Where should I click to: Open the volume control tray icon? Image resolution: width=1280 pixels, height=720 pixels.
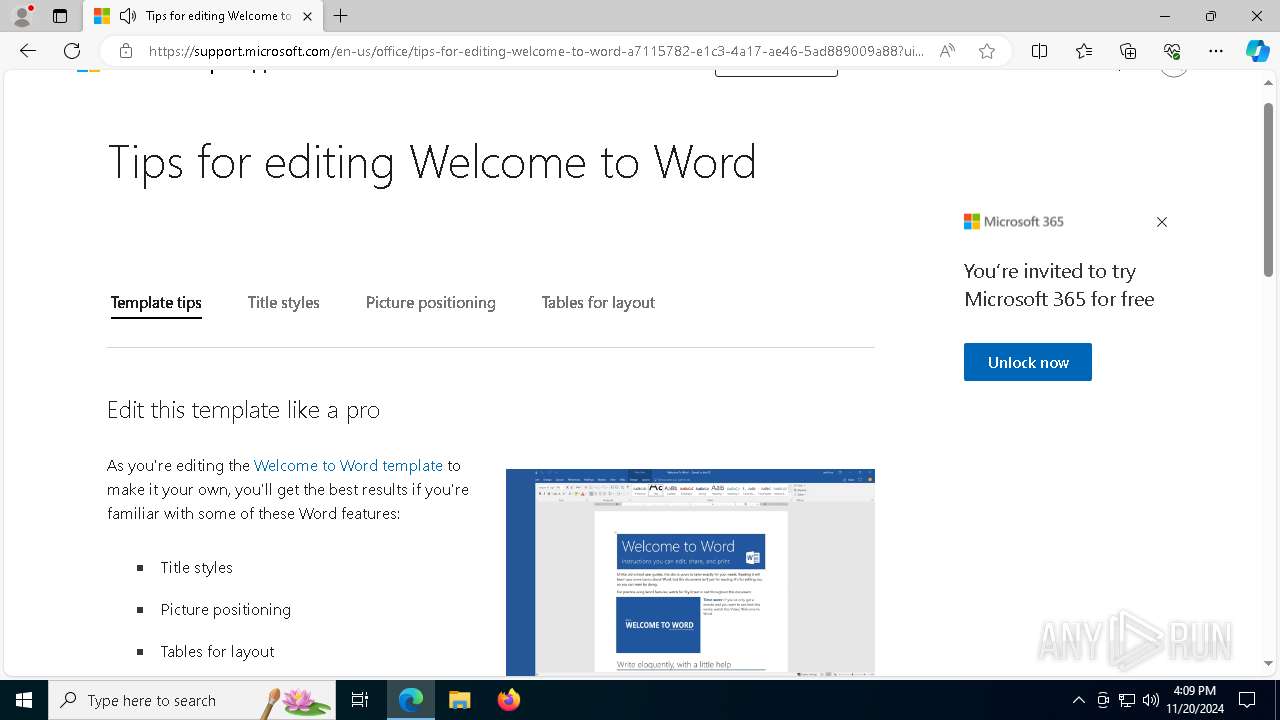tap(1150, 700)
